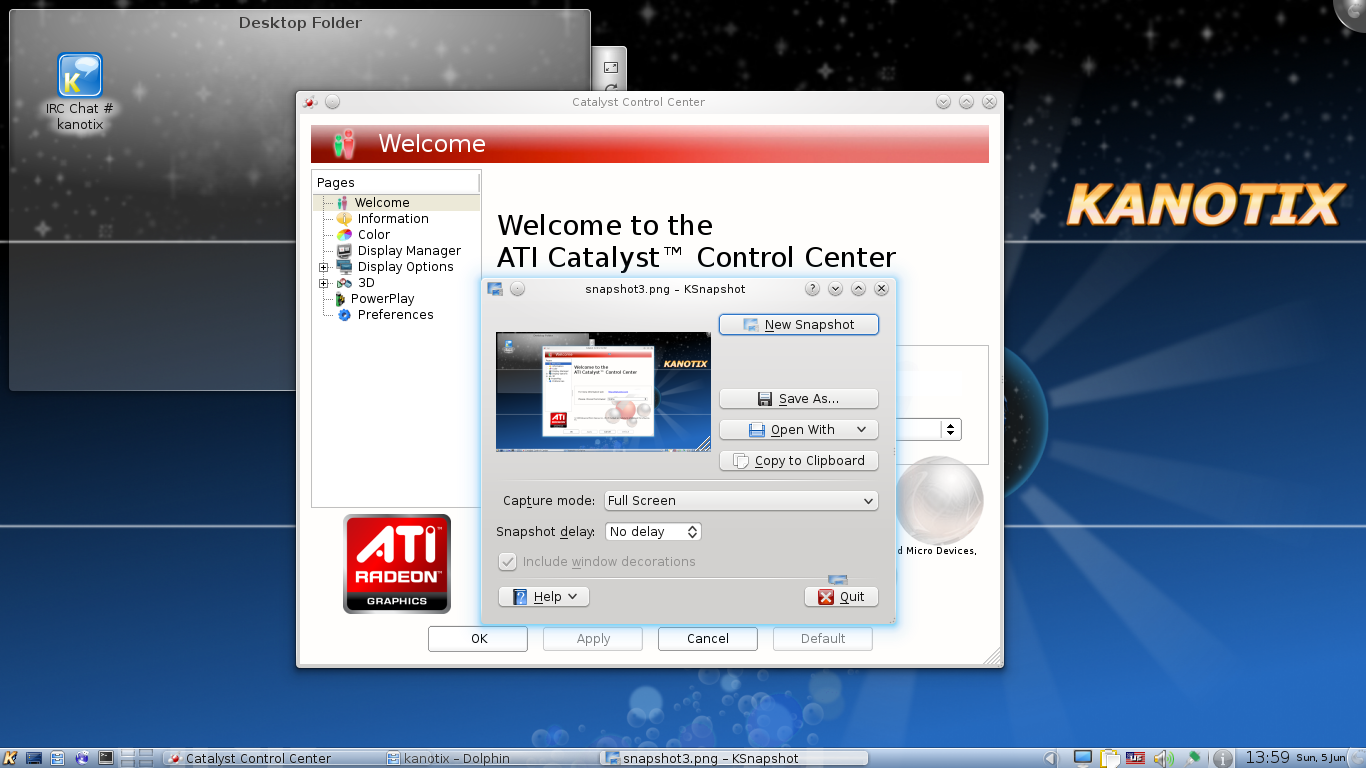Viewport: 1366px width, 768px height.
Task: Copy the snapshot to clipboard
Action: 799,461
